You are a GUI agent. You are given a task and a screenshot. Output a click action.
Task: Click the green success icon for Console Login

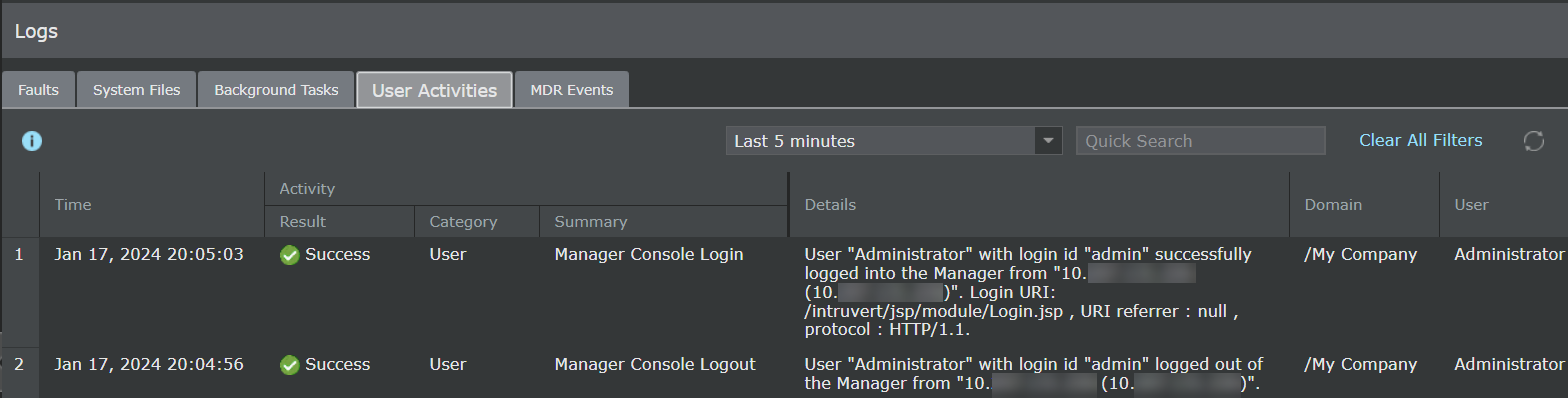click(290, 255)
